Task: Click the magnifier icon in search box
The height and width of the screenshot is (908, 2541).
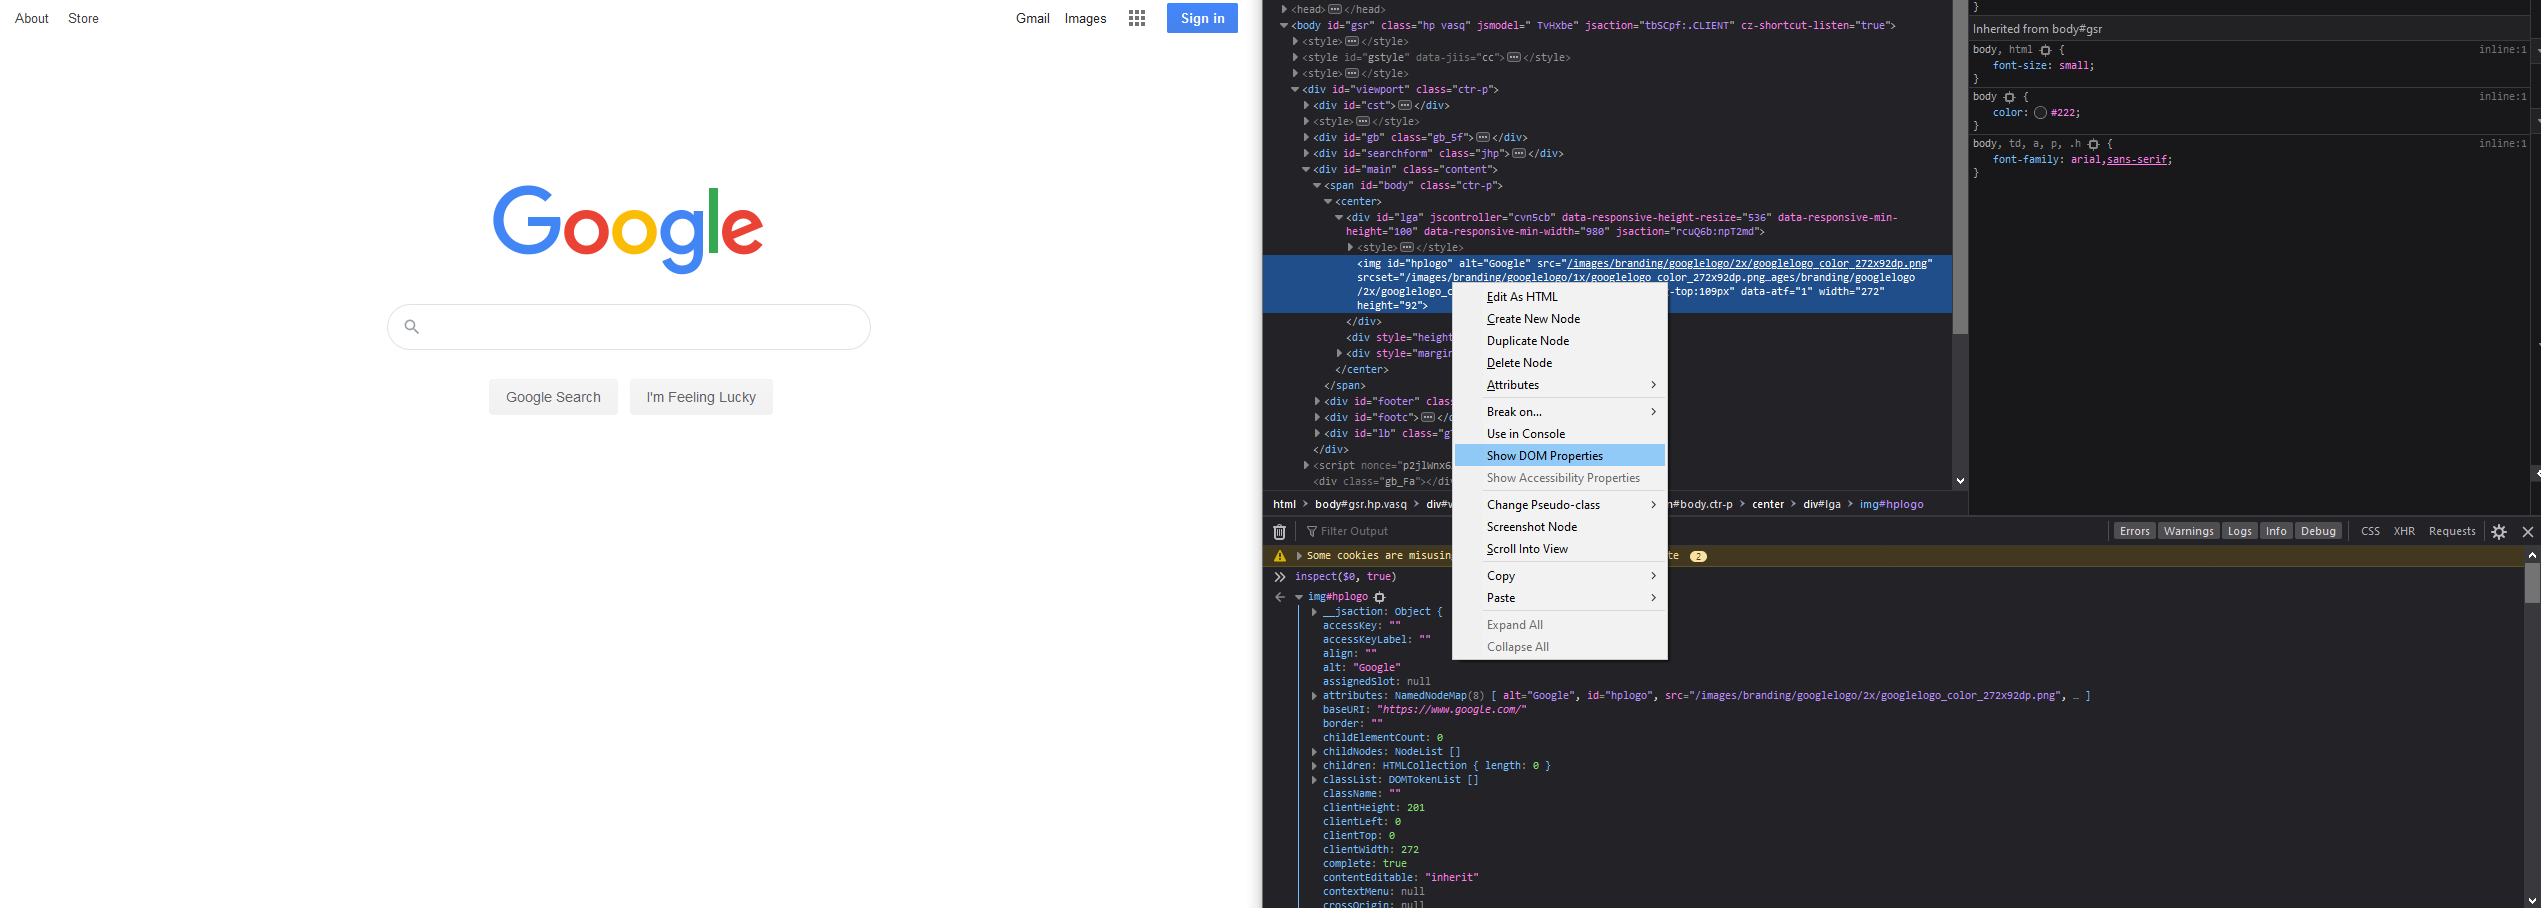Action: coord(411,326)
